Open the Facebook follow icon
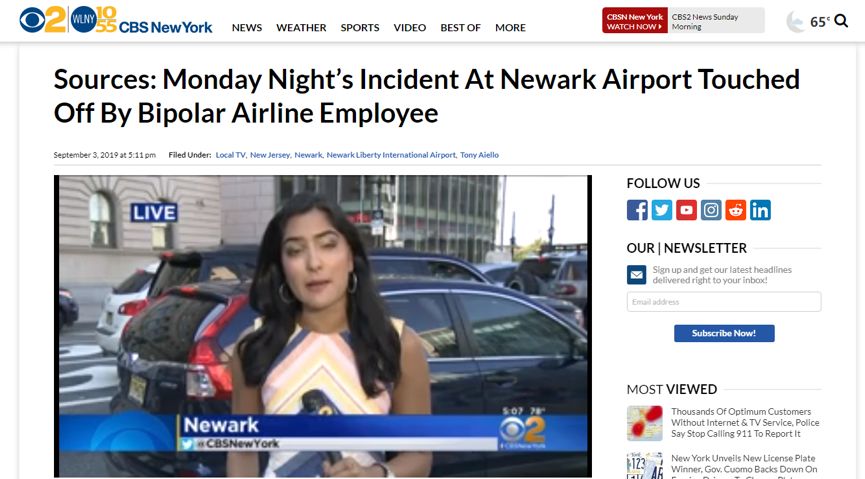Screen dimensions: 865x479 point(637,210)
